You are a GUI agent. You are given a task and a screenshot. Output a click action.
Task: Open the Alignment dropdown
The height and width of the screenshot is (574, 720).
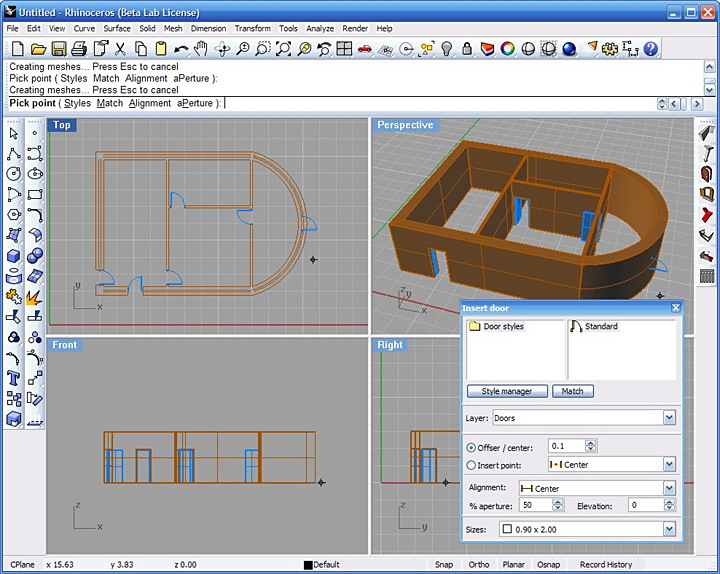[x=669, y=489]
